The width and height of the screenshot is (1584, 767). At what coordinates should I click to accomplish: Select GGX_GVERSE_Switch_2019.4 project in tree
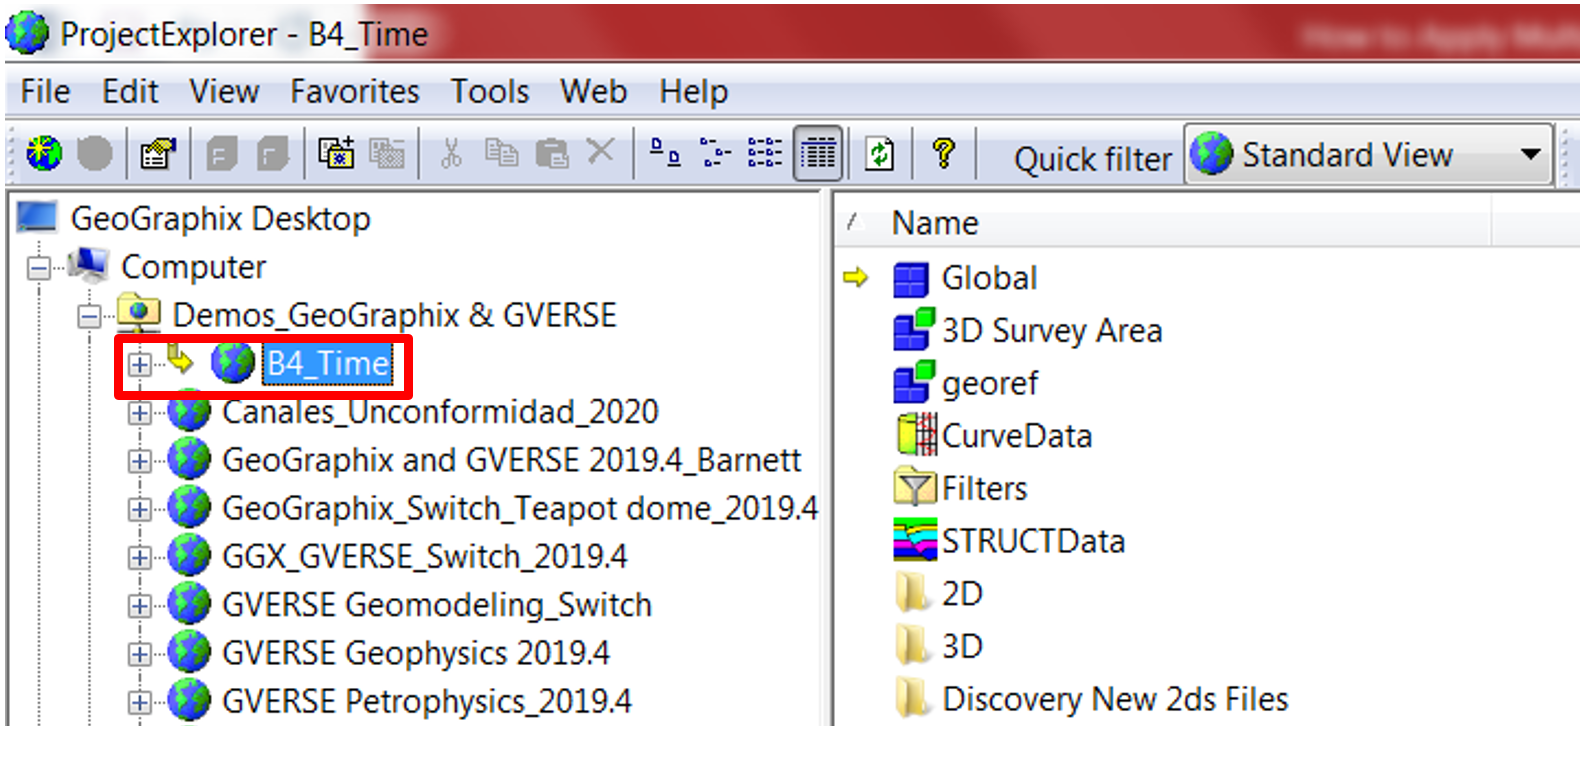(425, 556)
